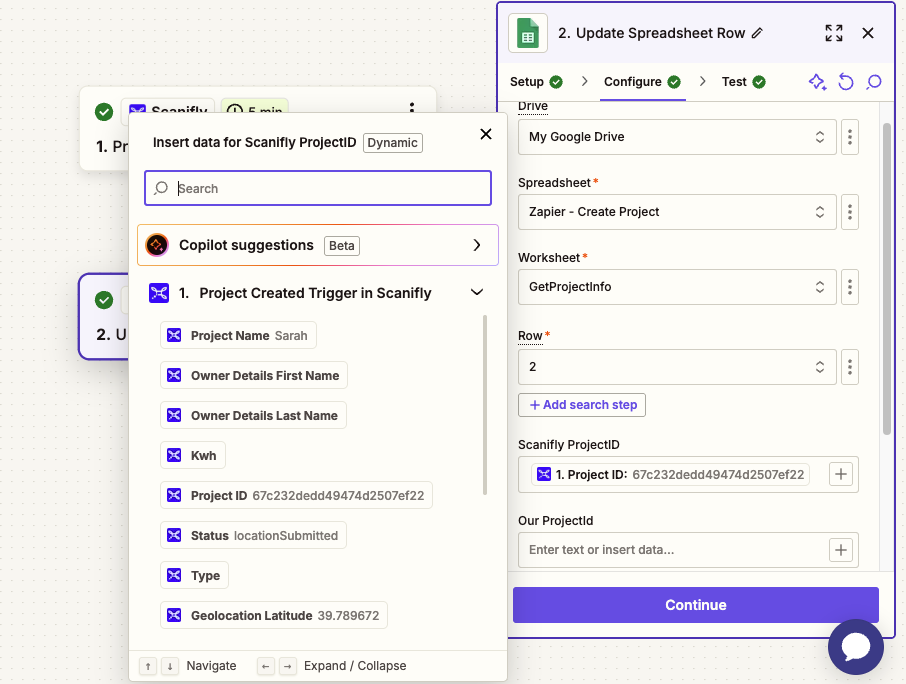
Task: Insert the Kwh field
Action: pos(193,455)
